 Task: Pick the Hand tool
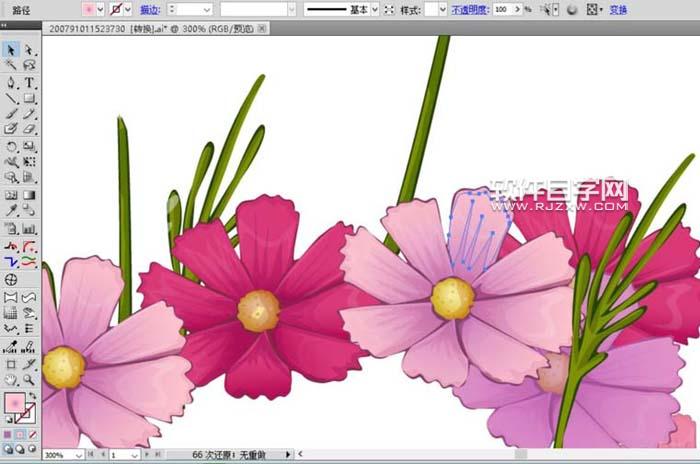11,380
